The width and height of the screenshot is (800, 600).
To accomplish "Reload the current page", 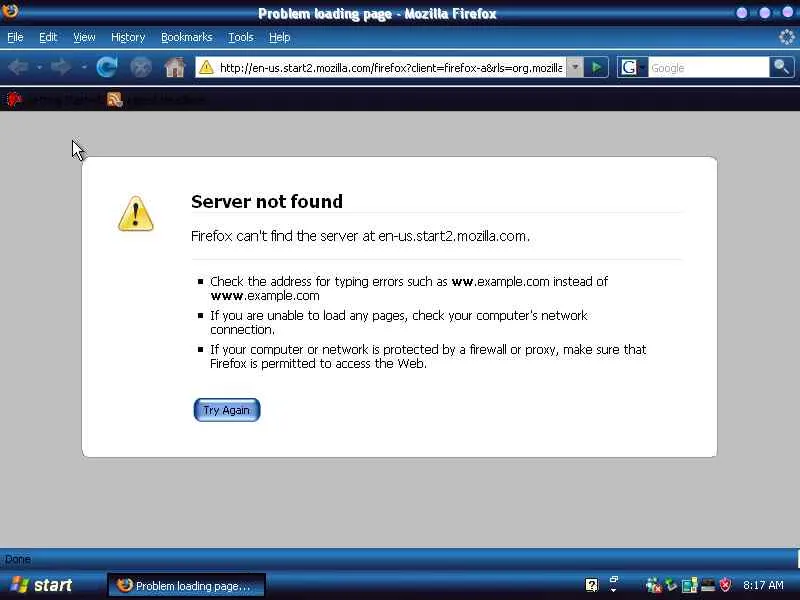I will 107,67.
